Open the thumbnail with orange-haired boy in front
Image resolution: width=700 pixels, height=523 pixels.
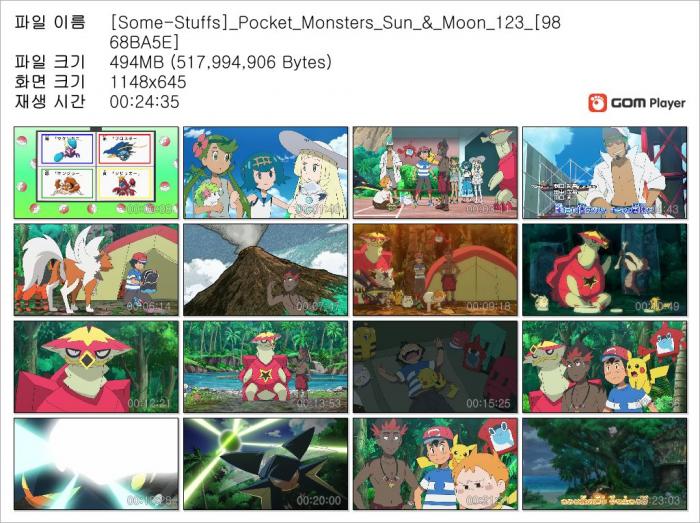coord(435,464)
